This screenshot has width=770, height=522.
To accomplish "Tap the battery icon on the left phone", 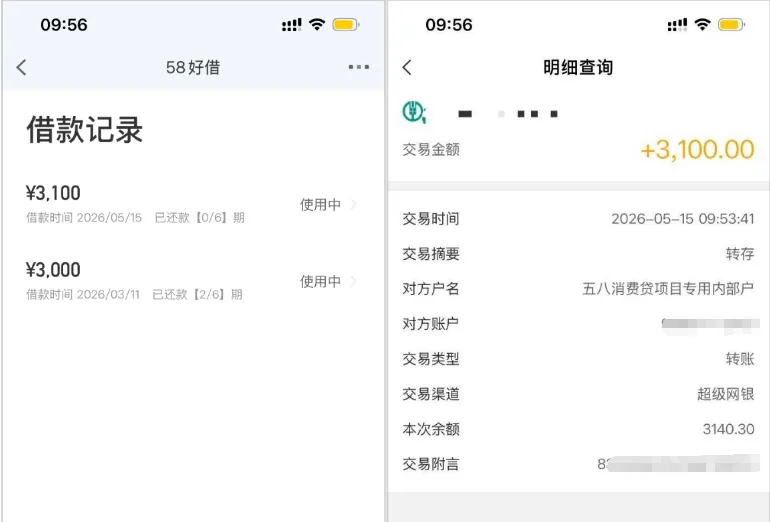I will point(346,24).
